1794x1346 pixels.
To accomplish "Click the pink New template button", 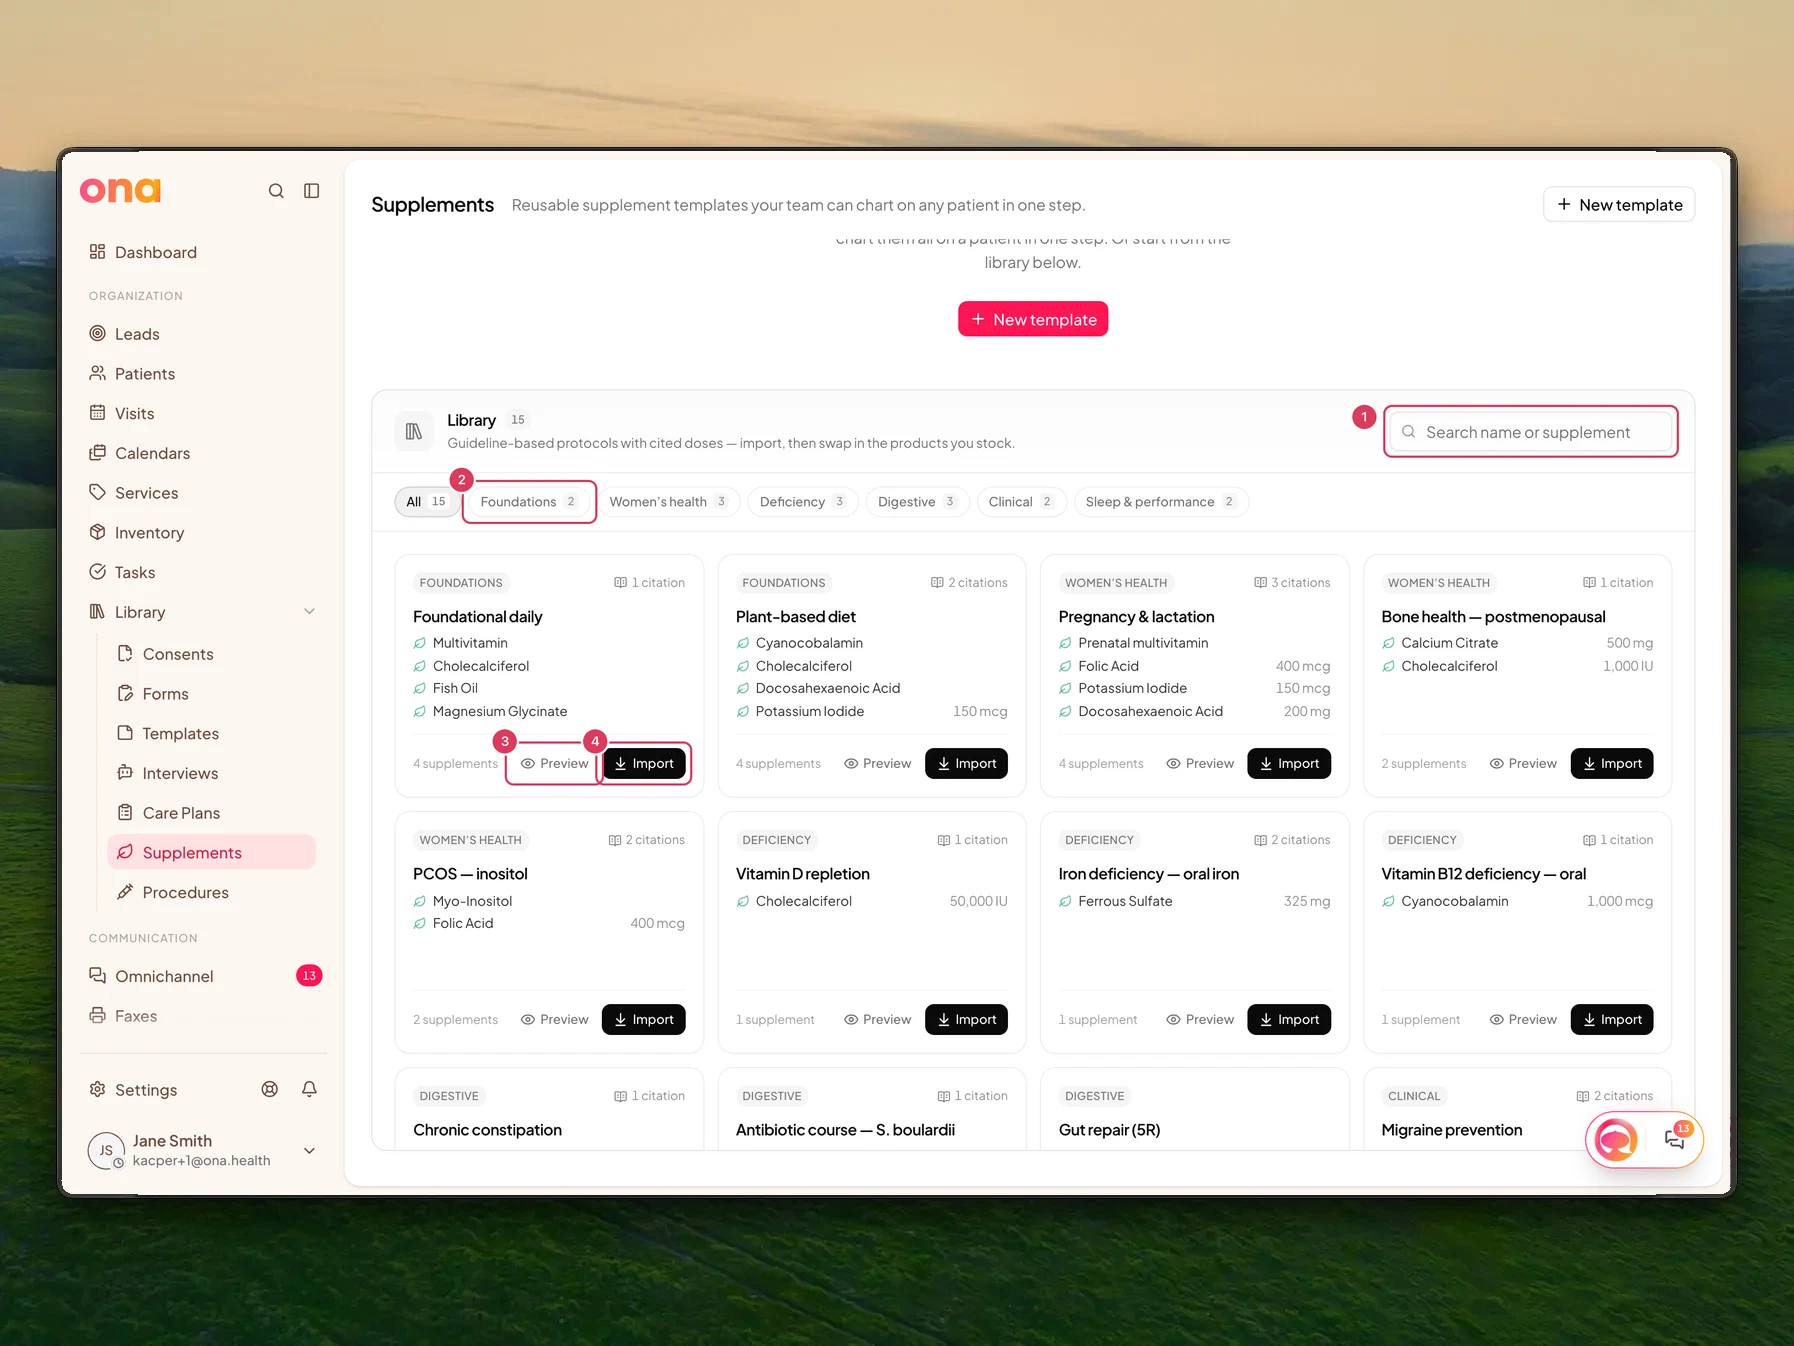I will [x=1033, y=319].
